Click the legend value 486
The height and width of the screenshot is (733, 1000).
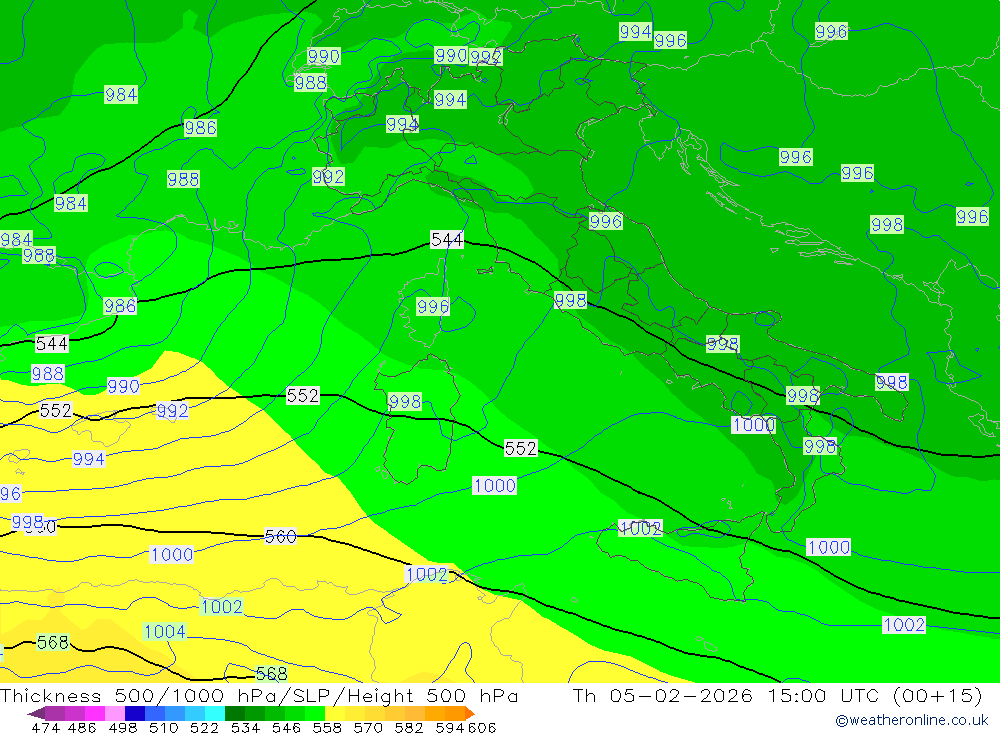(x=82, y=728)
